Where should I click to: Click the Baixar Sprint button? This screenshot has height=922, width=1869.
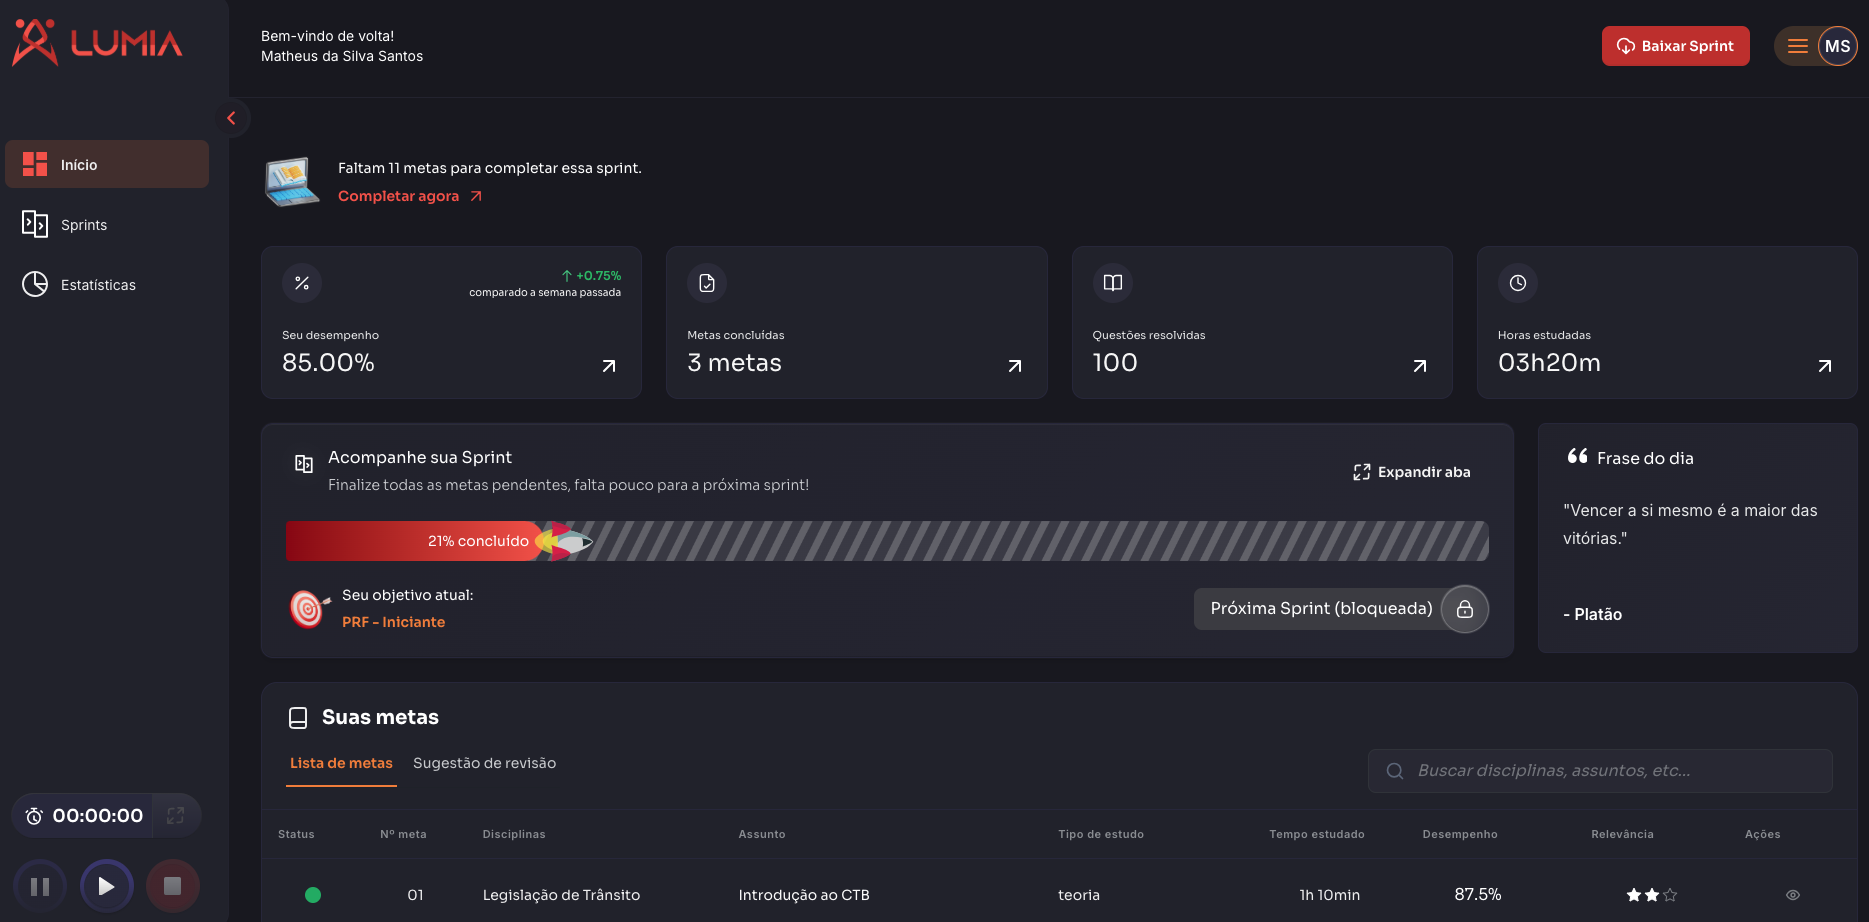click(1675, 46)
